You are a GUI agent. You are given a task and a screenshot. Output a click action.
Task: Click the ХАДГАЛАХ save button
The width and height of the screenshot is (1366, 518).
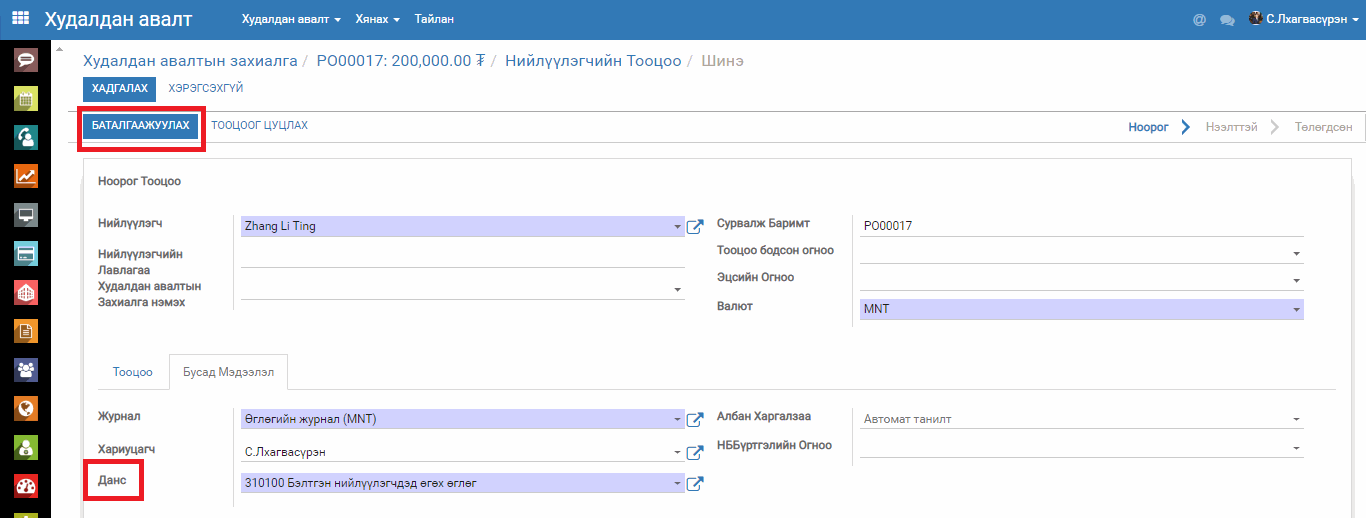point(119,89)
